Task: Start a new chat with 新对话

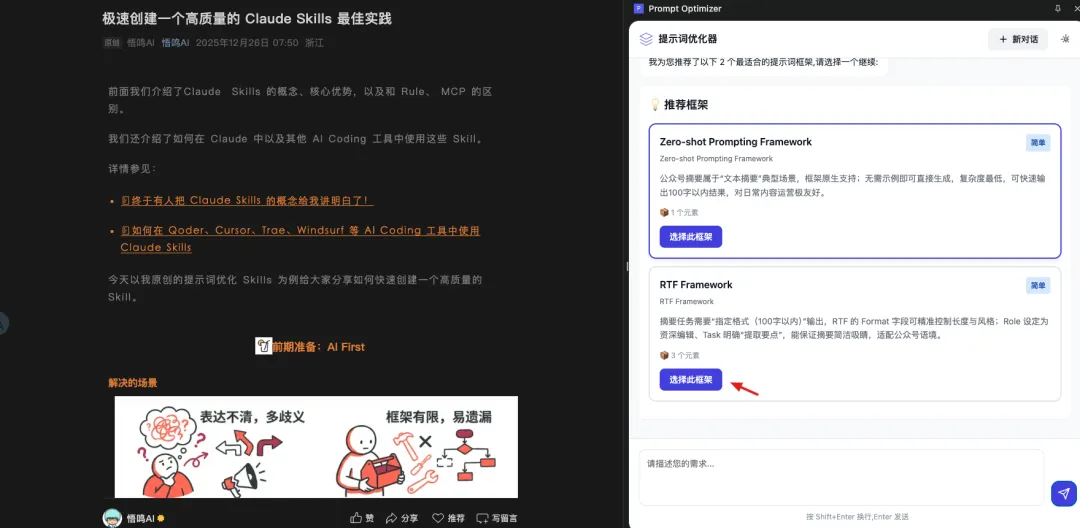Action: click(1018, 39)
